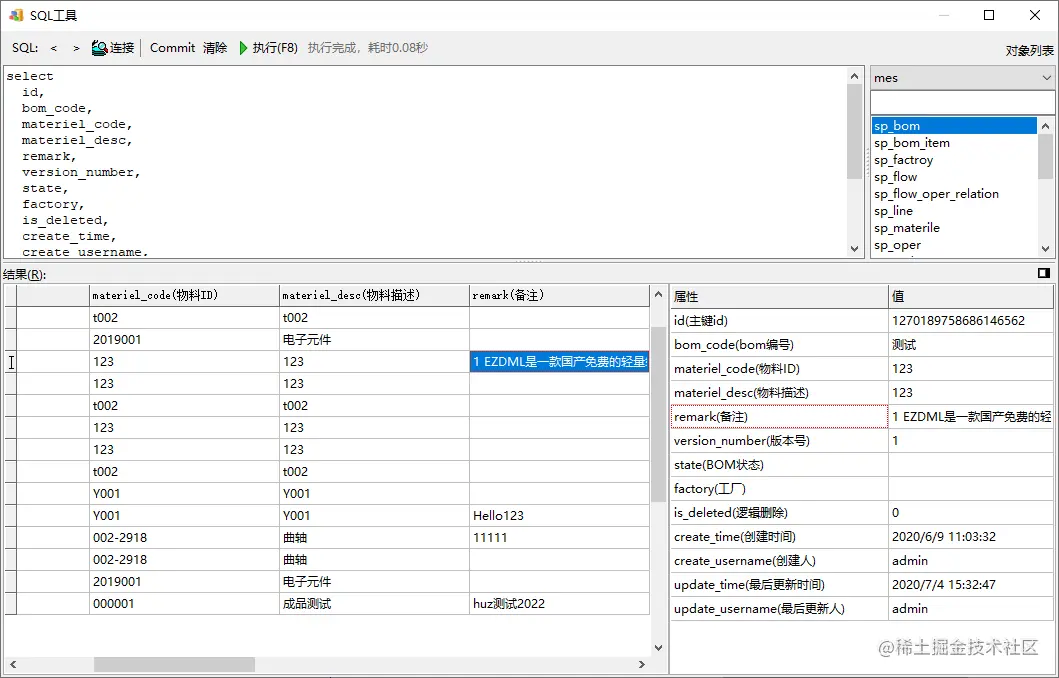
Task: Click the 属性 column header
Action: pyautogui.click(x=779, y=296)
